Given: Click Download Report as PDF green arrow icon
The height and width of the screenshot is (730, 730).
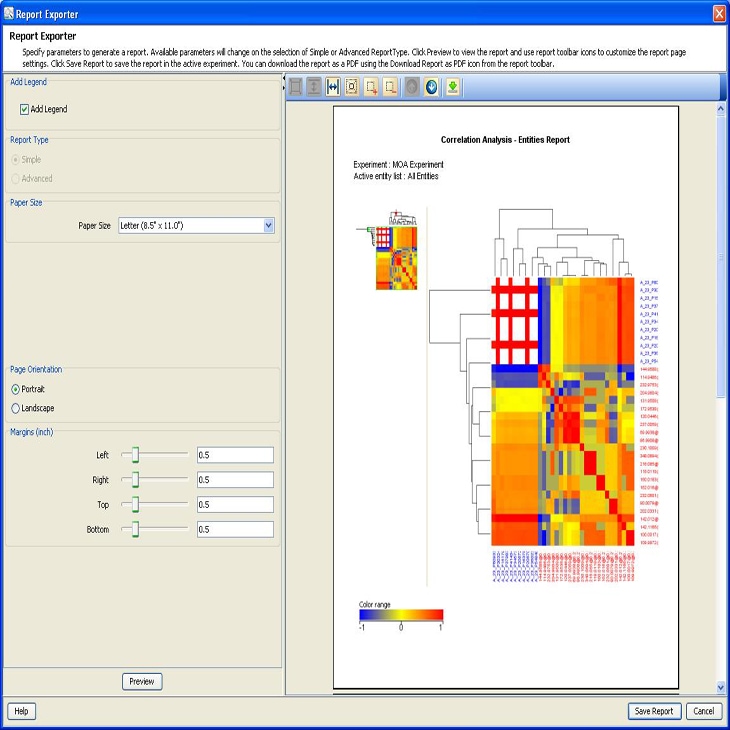Looking at the screenshot, I should [x=453, y=87].
